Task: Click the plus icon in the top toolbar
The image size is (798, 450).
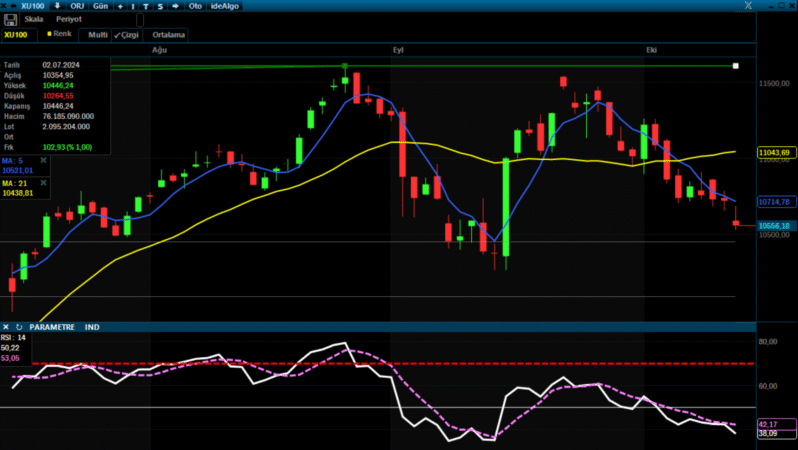Action: [x=119, y=6]
